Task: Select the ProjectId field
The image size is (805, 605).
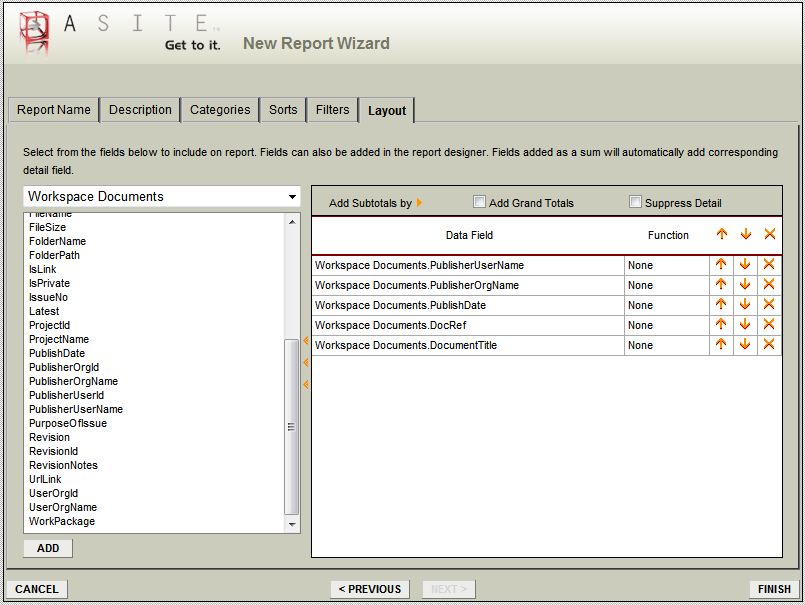Action: pos(49,325)
